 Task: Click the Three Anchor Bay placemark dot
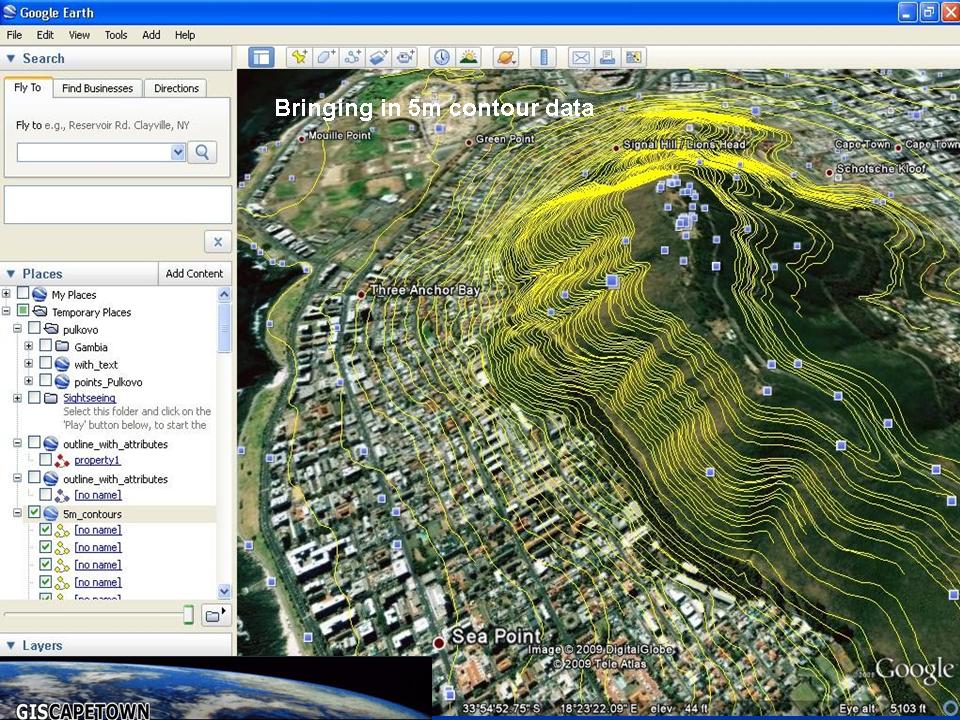coord(361,294)
